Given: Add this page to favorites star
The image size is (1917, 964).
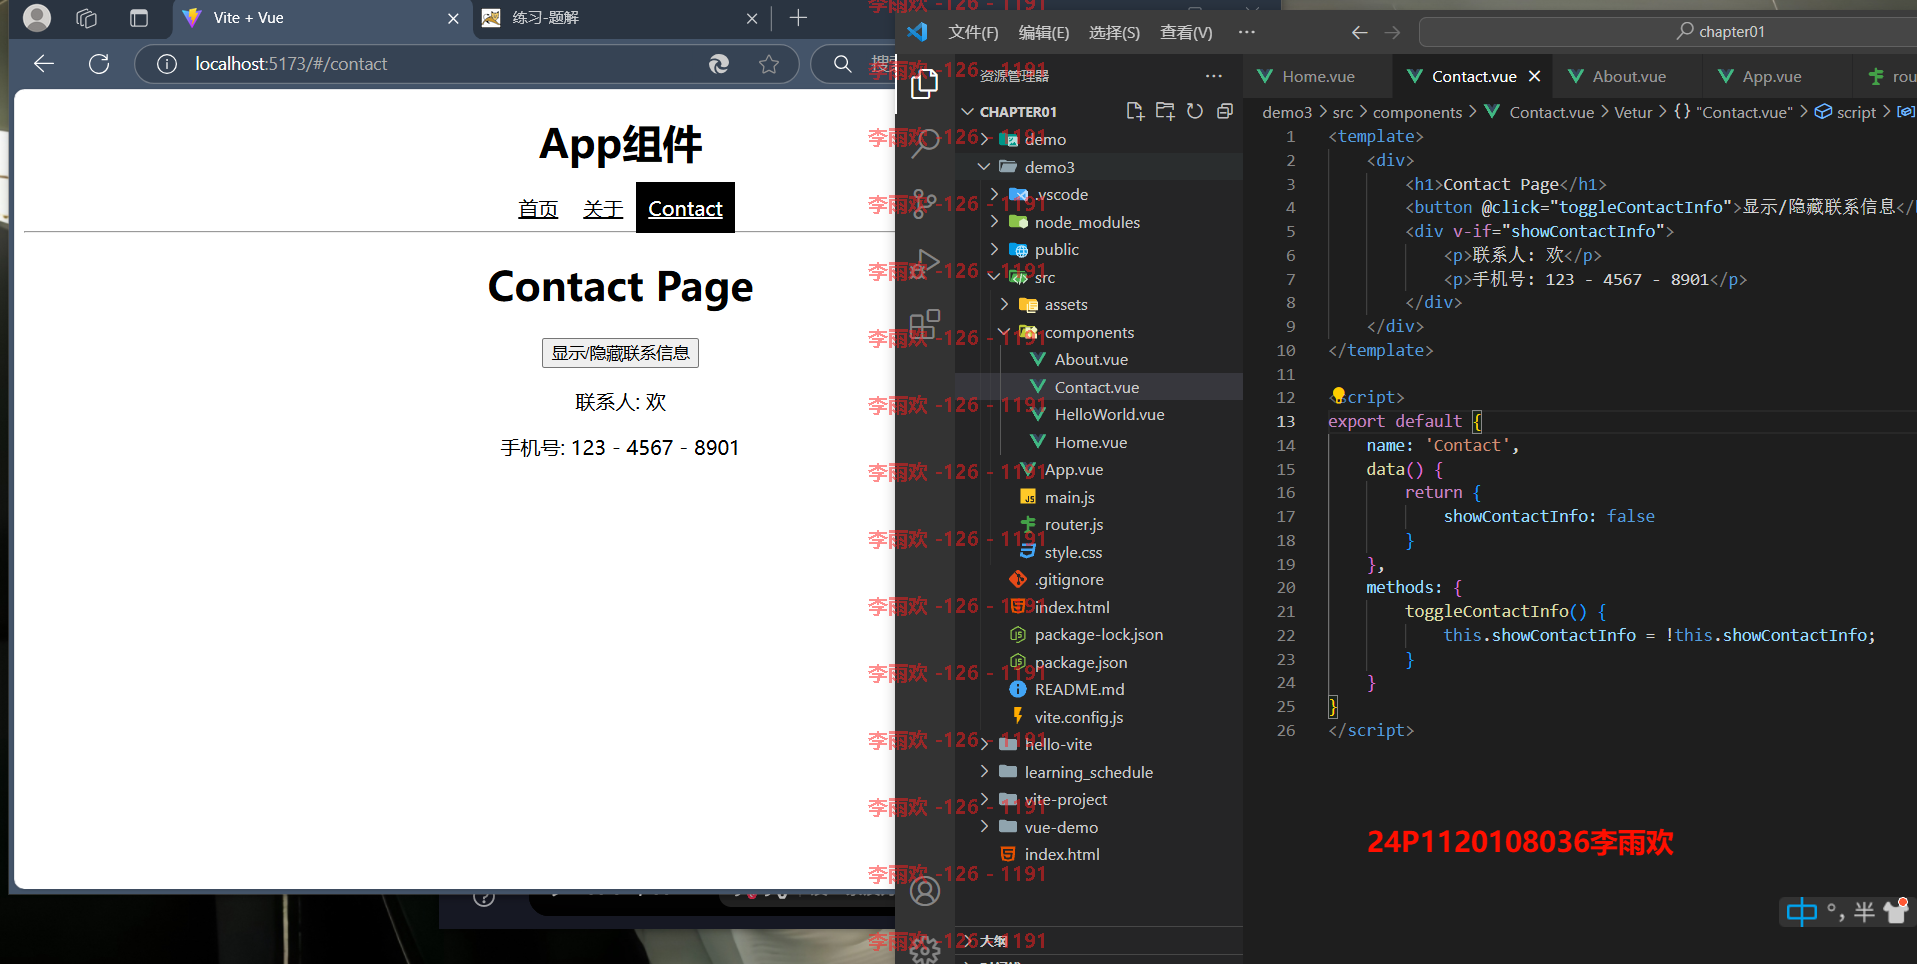Looking at the screenshot, I should tap(769, 64).
